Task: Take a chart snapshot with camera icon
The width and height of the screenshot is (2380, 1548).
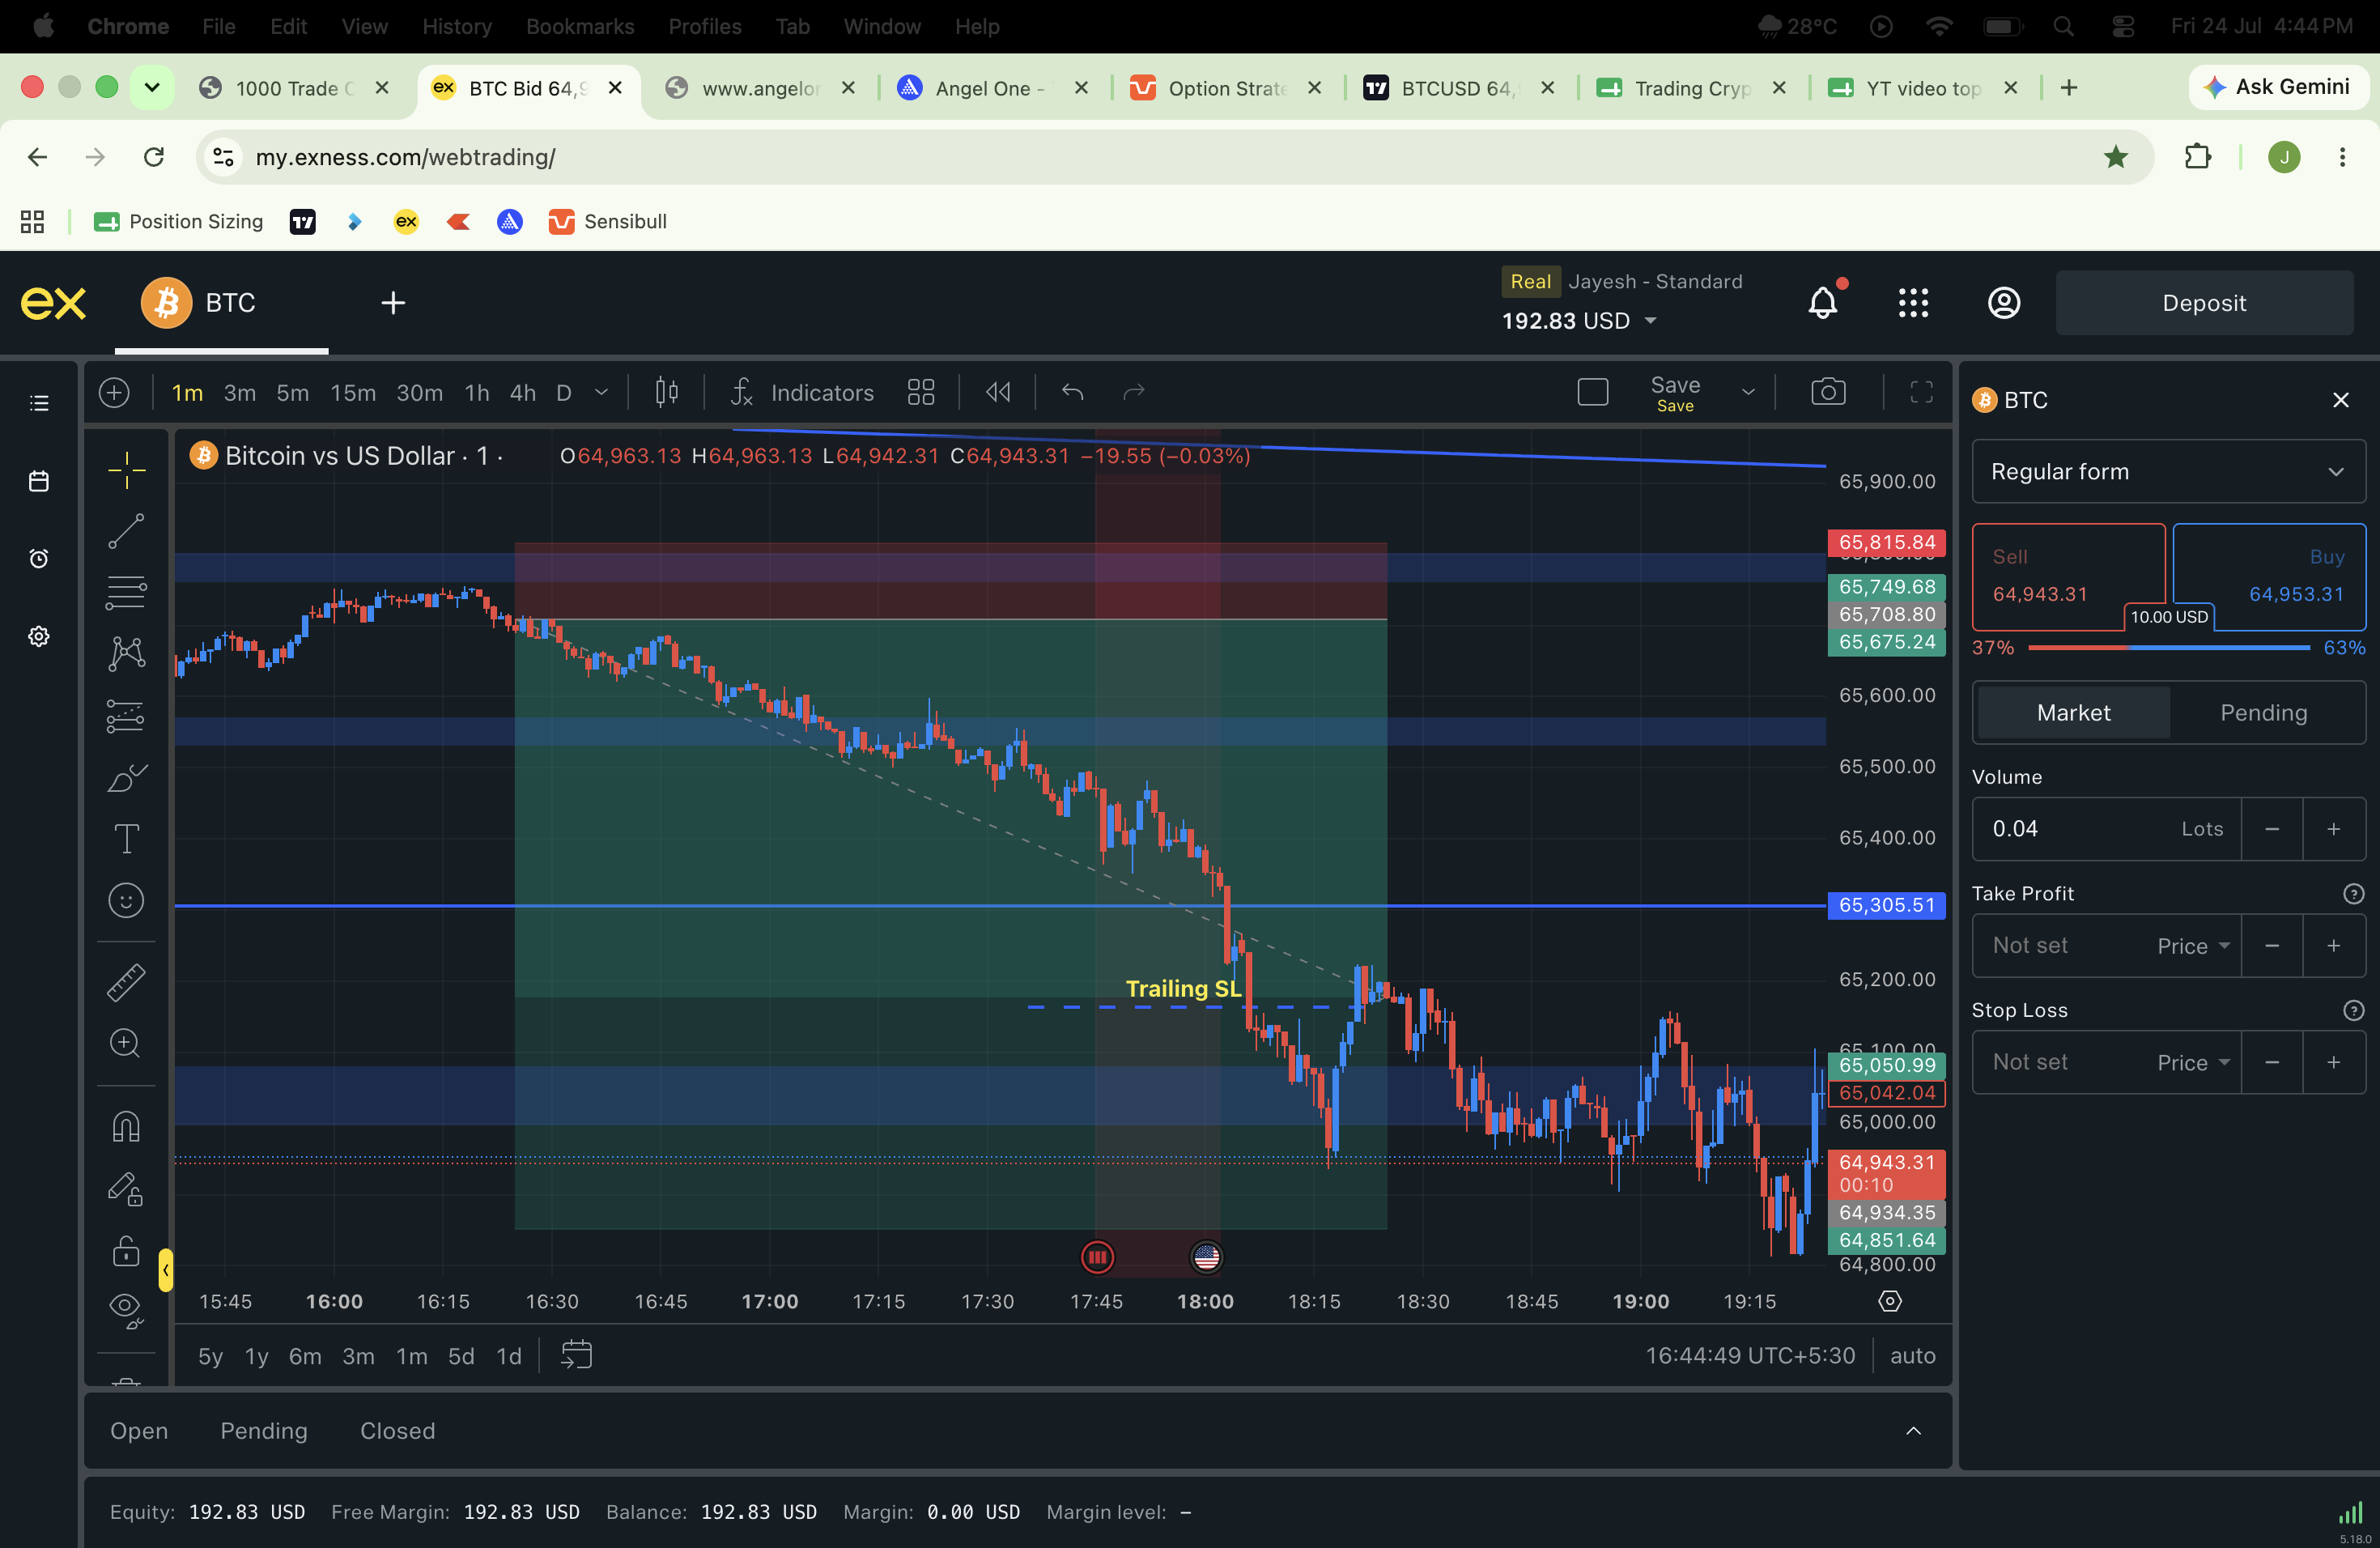Action: click(1828, 392)
